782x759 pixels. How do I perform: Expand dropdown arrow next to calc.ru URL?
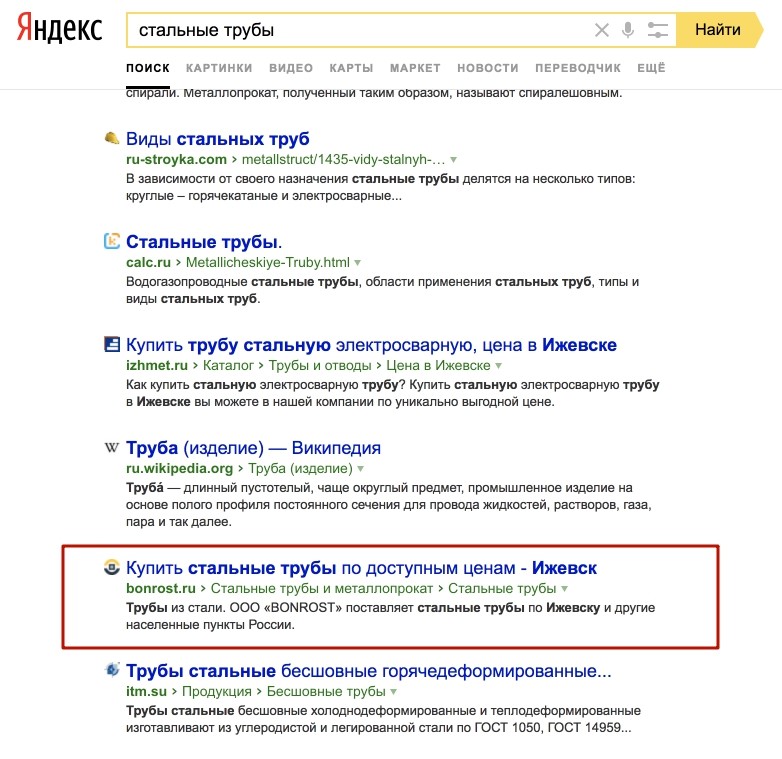[x=357, y=263]
